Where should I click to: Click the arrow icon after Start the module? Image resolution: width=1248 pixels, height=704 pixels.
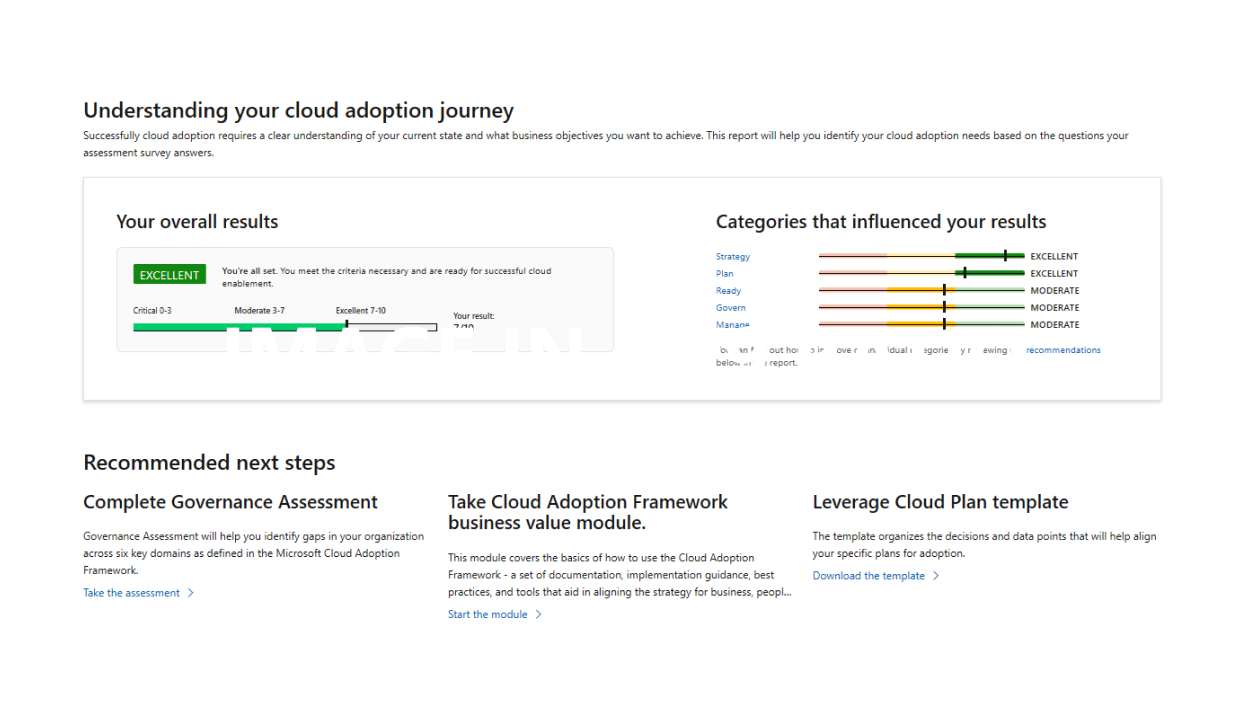[538, 615]
